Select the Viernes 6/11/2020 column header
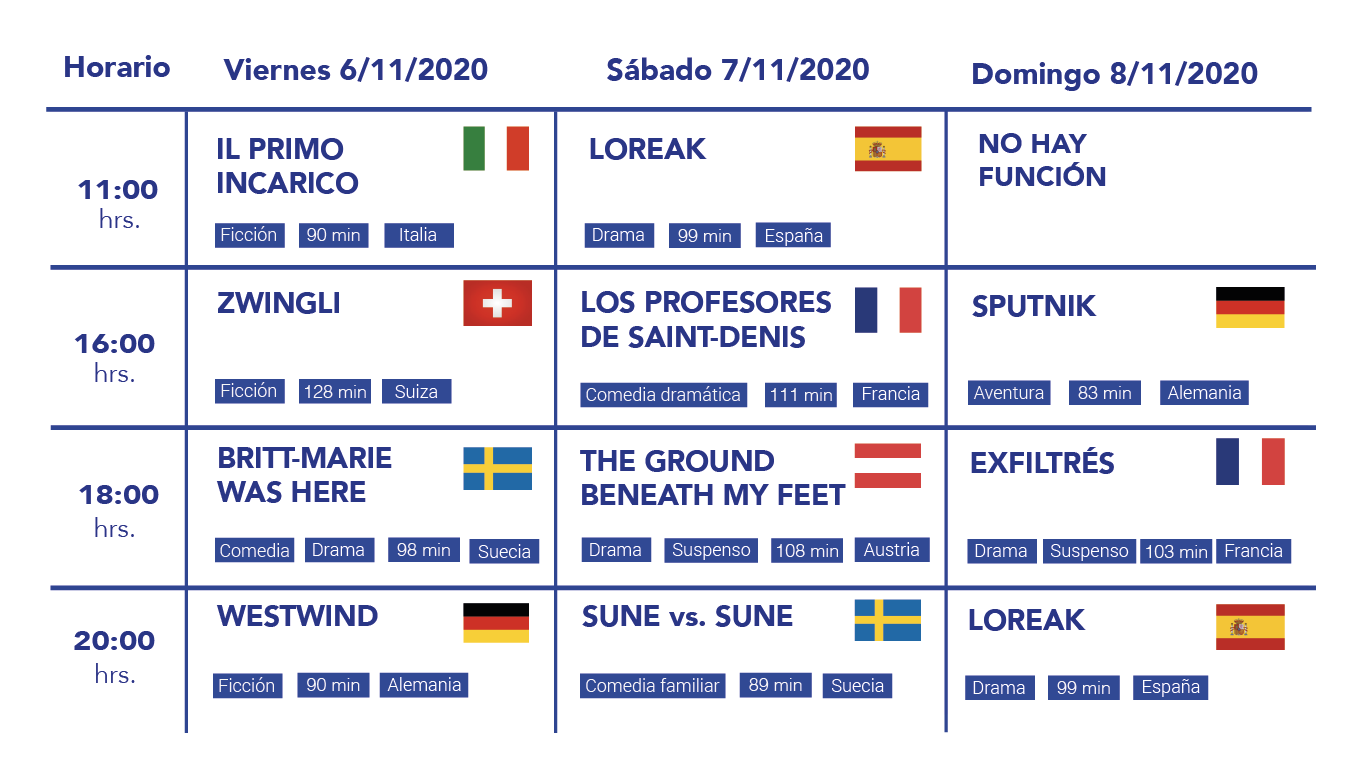The height and width of the screenshot is (761, 1350). point(356,70)
